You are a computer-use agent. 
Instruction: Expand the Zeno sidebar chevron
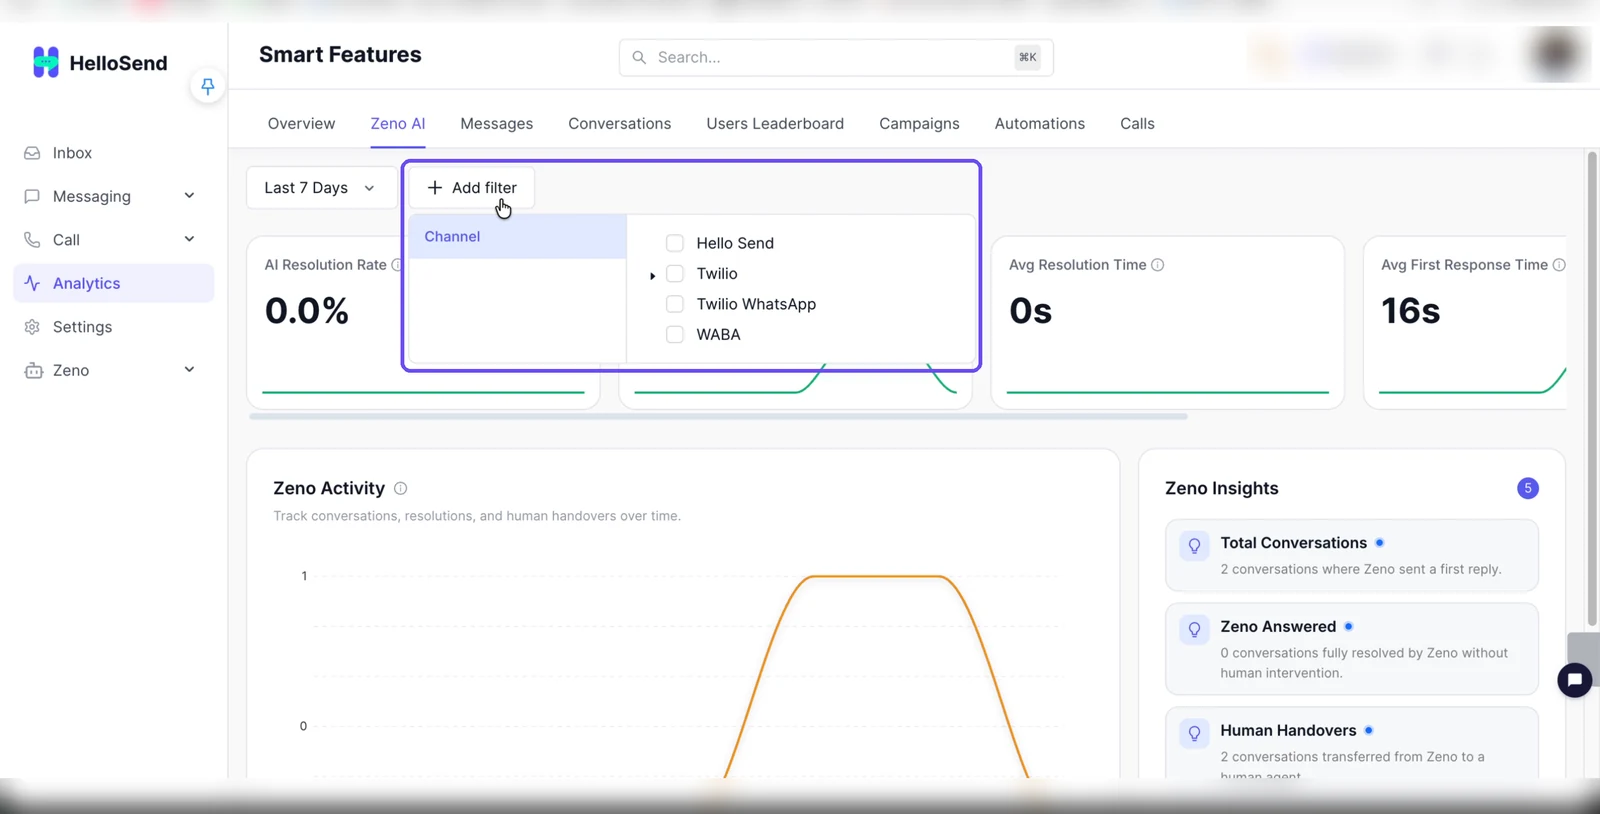[x=189, y=370]
